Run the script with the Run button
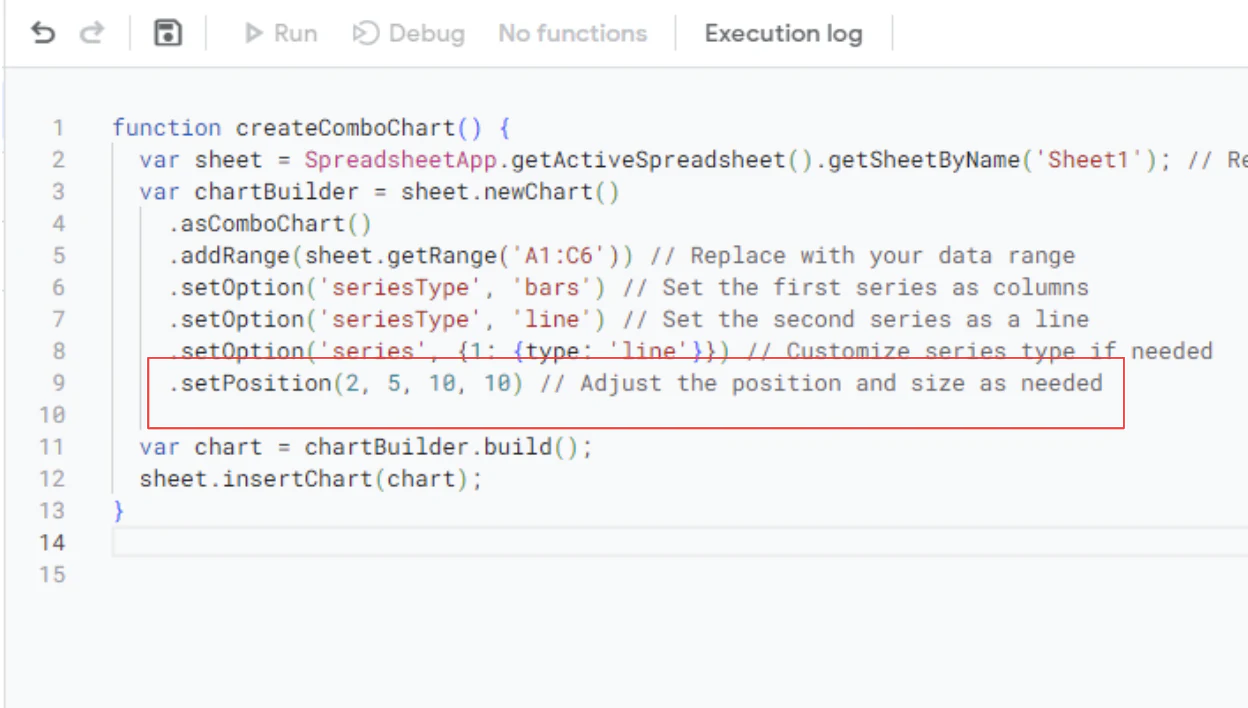The height and width of the screenshot is (708, 1248). tap(282, 34)
